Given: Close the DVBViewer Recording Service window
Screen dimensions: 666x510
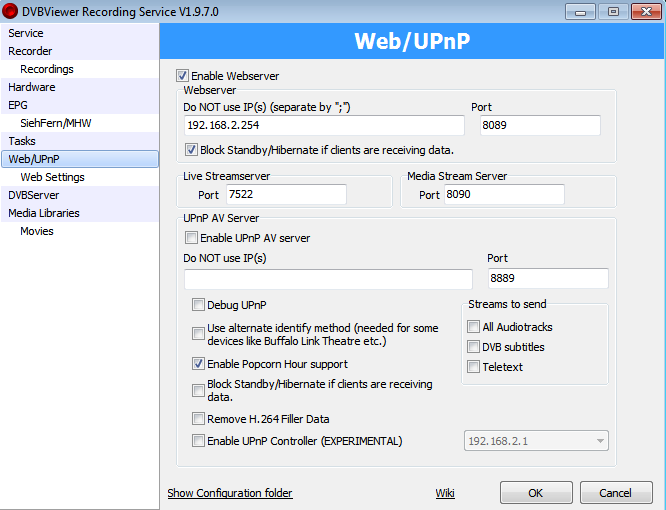Looking at the screenshot, I should tap(646, 11).
